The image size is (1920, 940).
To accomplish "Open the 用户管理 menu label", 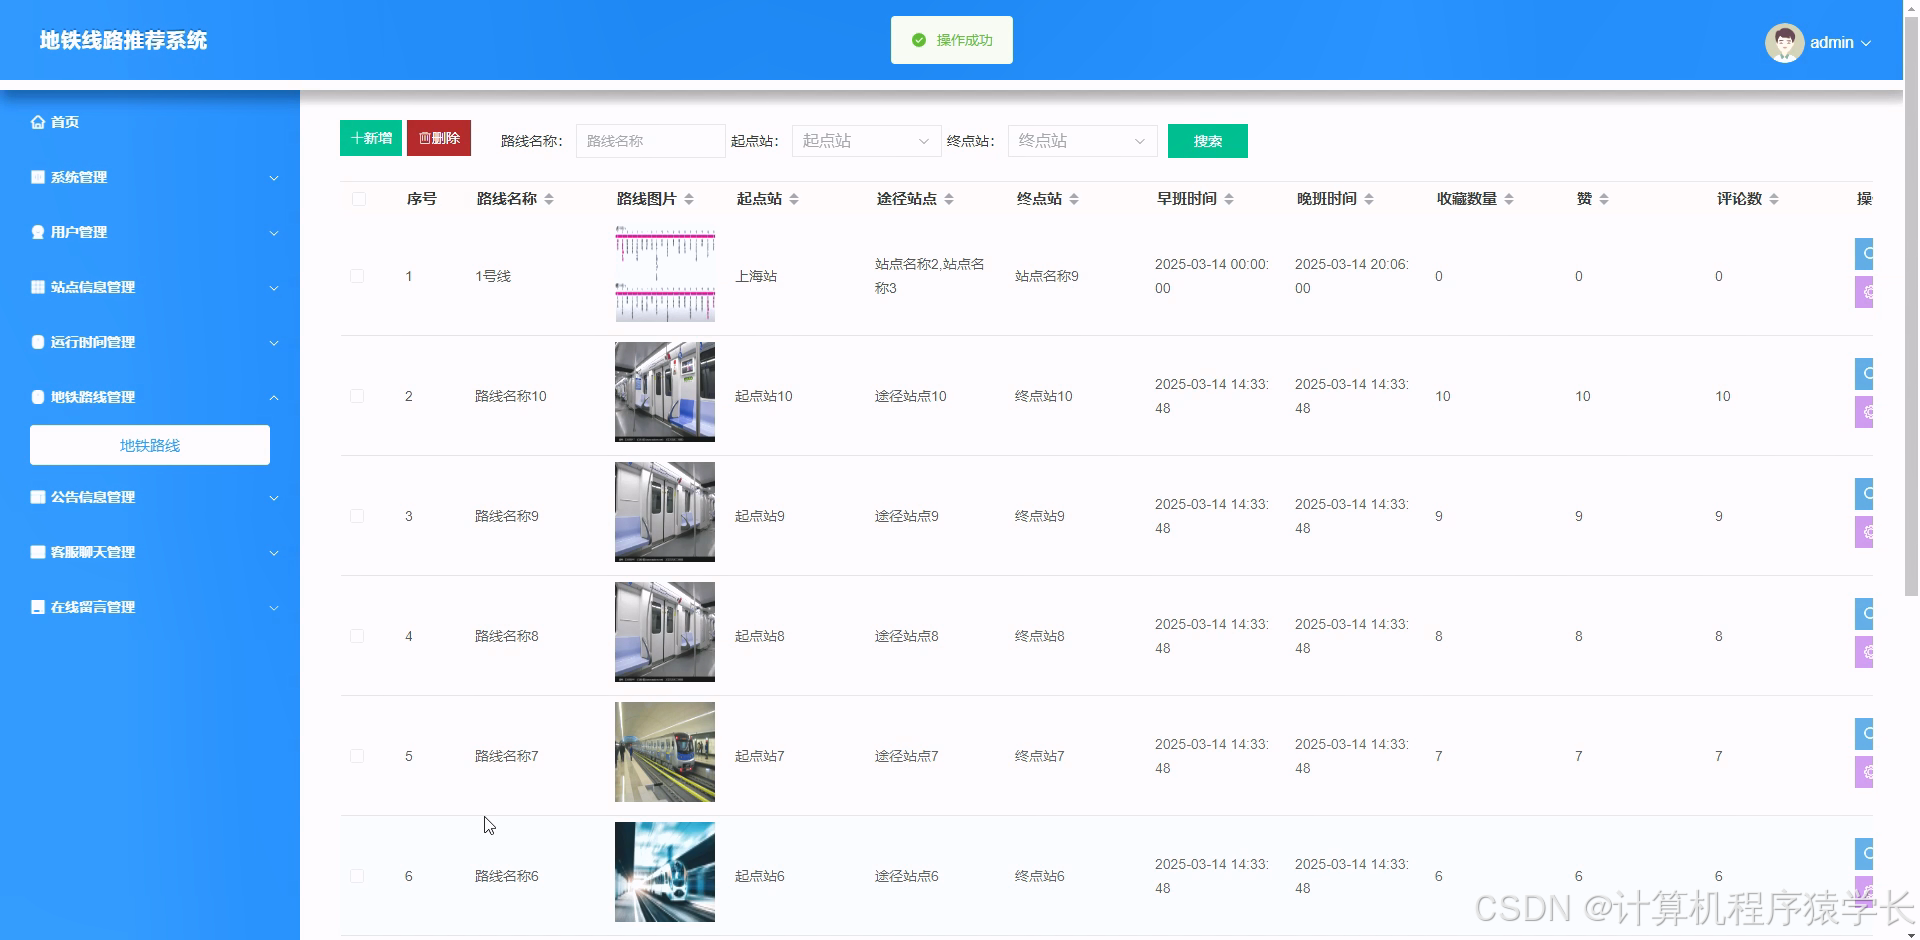I will (x=79, y=232).
